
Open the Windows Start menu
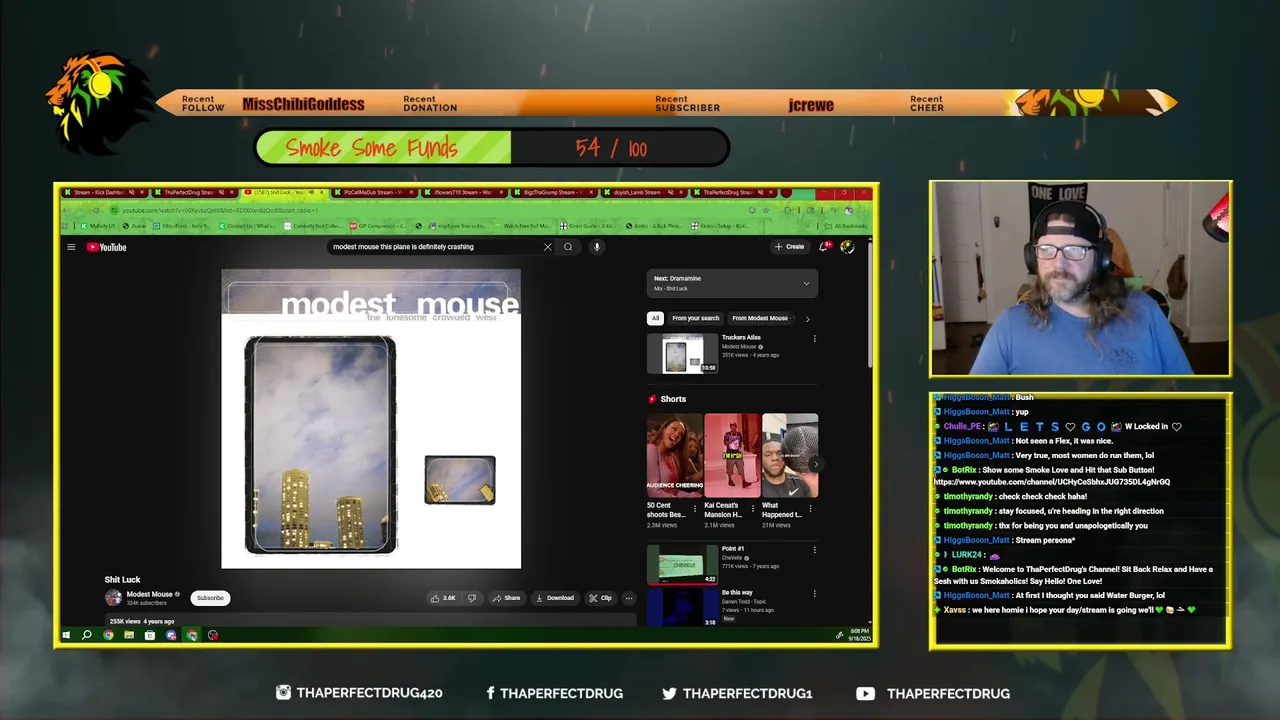coord(66,635)
